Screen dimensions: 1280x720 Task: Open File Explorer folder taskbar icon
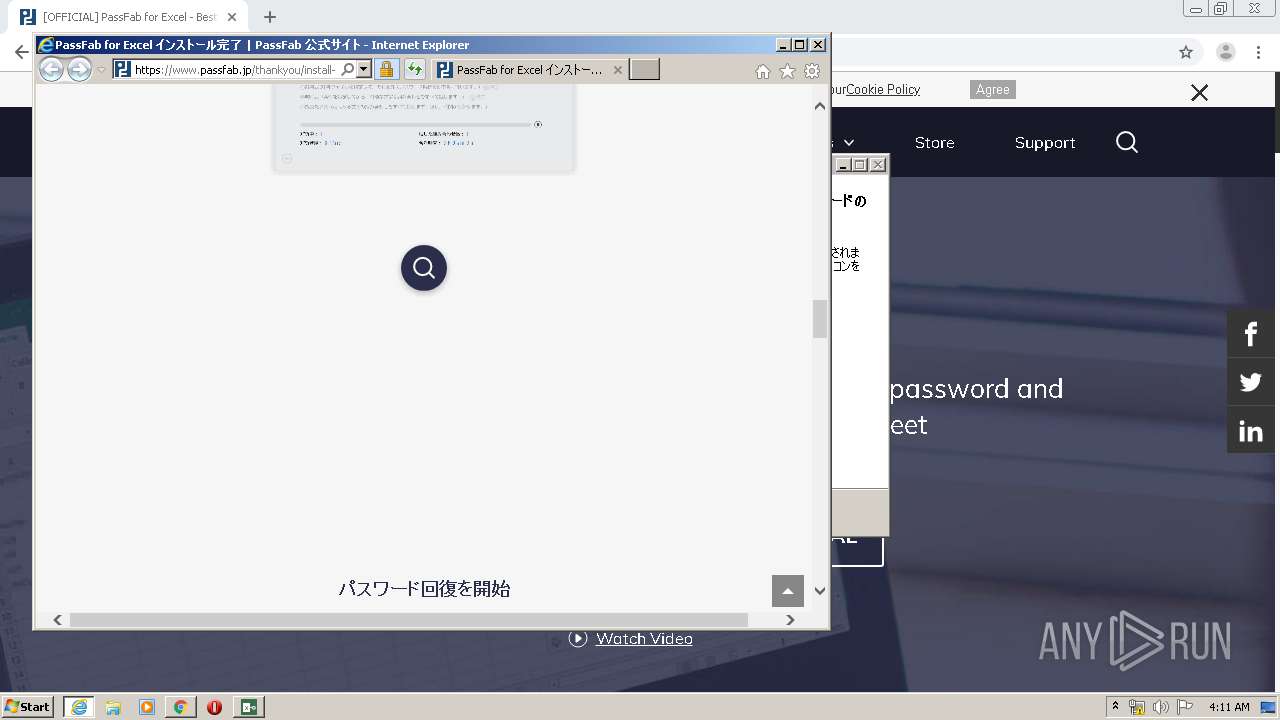click(113, 707)
